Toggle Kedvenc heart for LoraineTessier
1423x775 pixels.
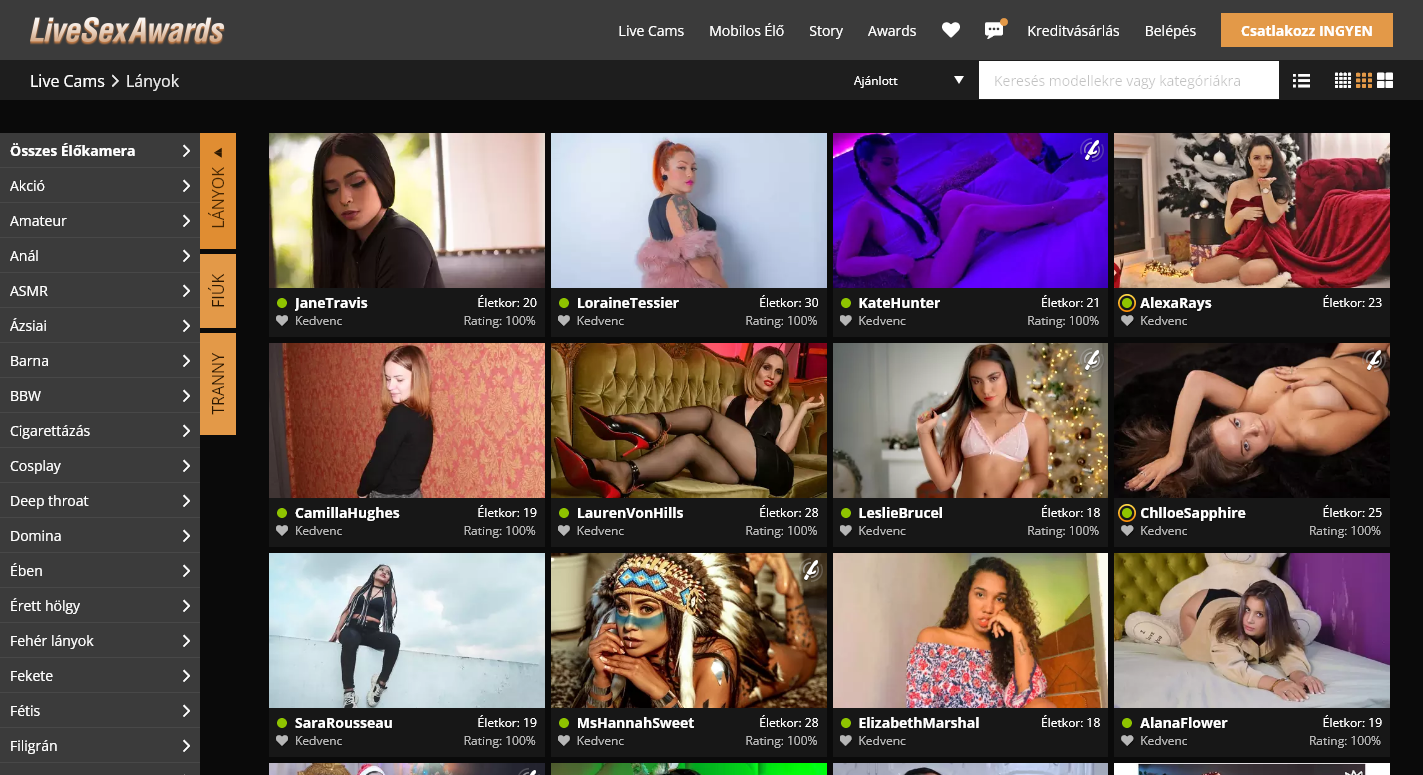(x=565, y=321)
